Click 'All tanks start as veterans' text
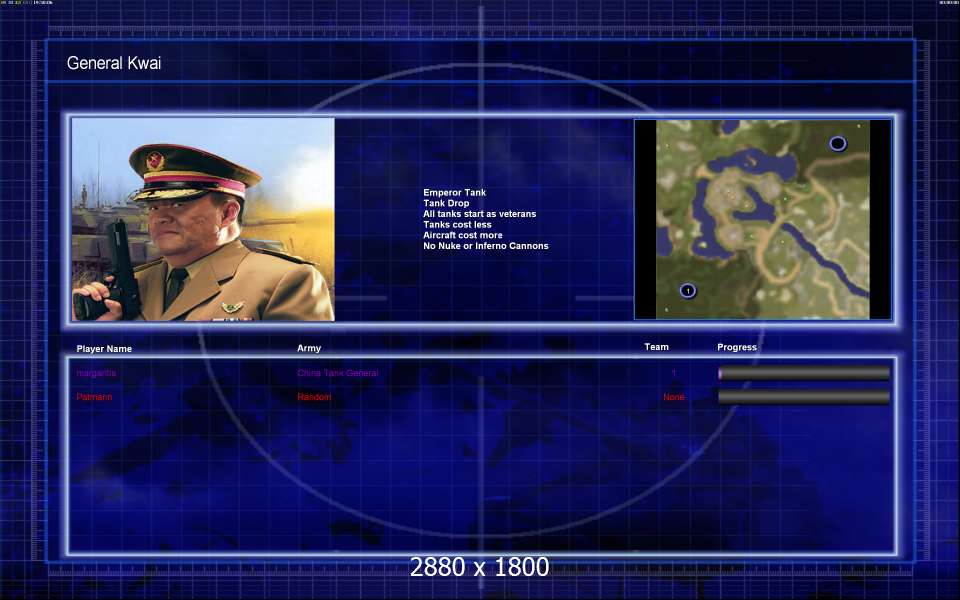 (479, 214)
